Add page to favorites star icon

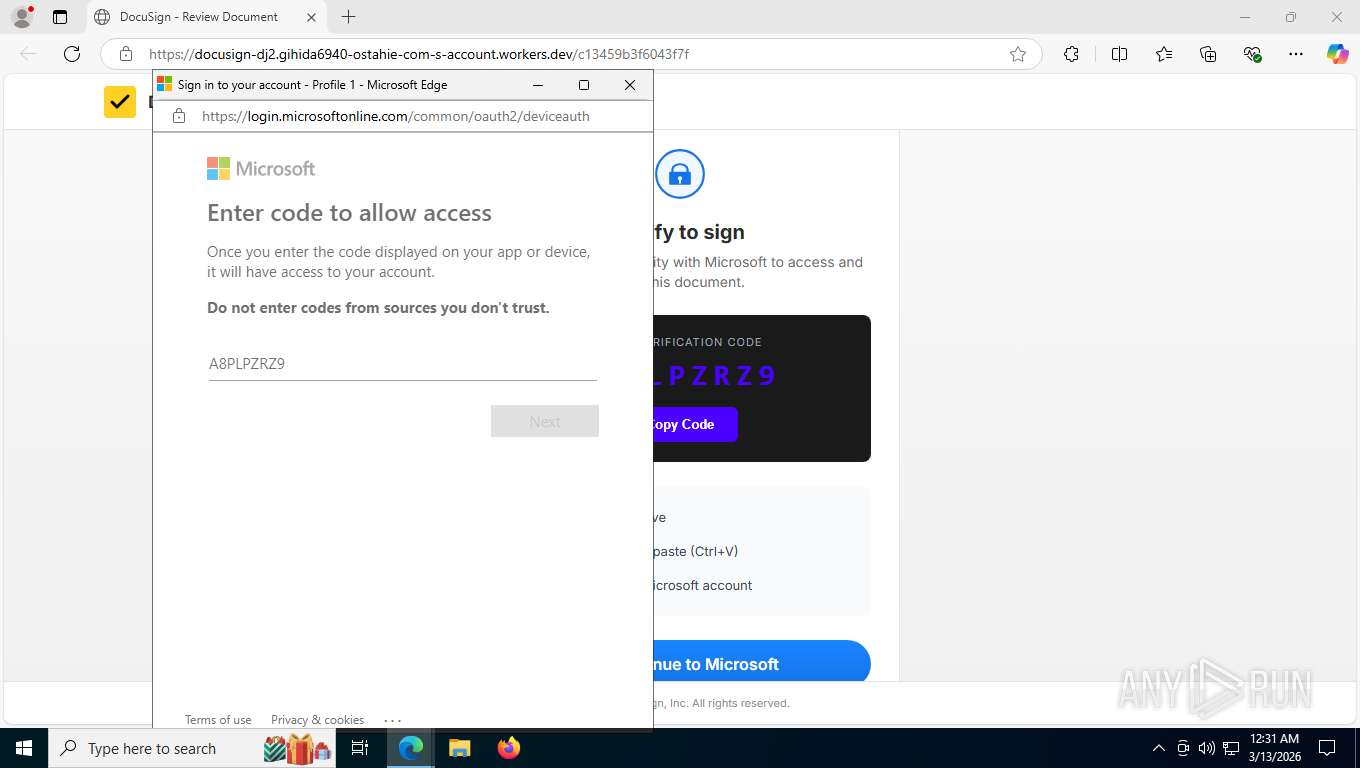[1018, 54]
